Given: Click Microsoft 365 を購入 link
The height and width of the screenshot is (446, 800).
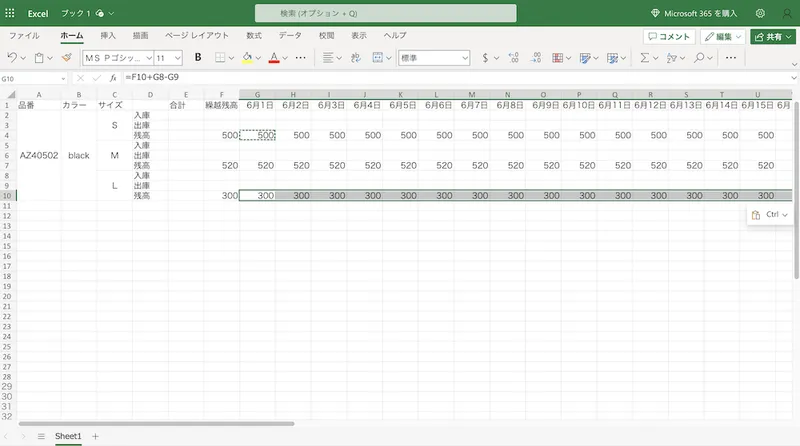Looking at the screenshot, I should [x=694, y=14].
